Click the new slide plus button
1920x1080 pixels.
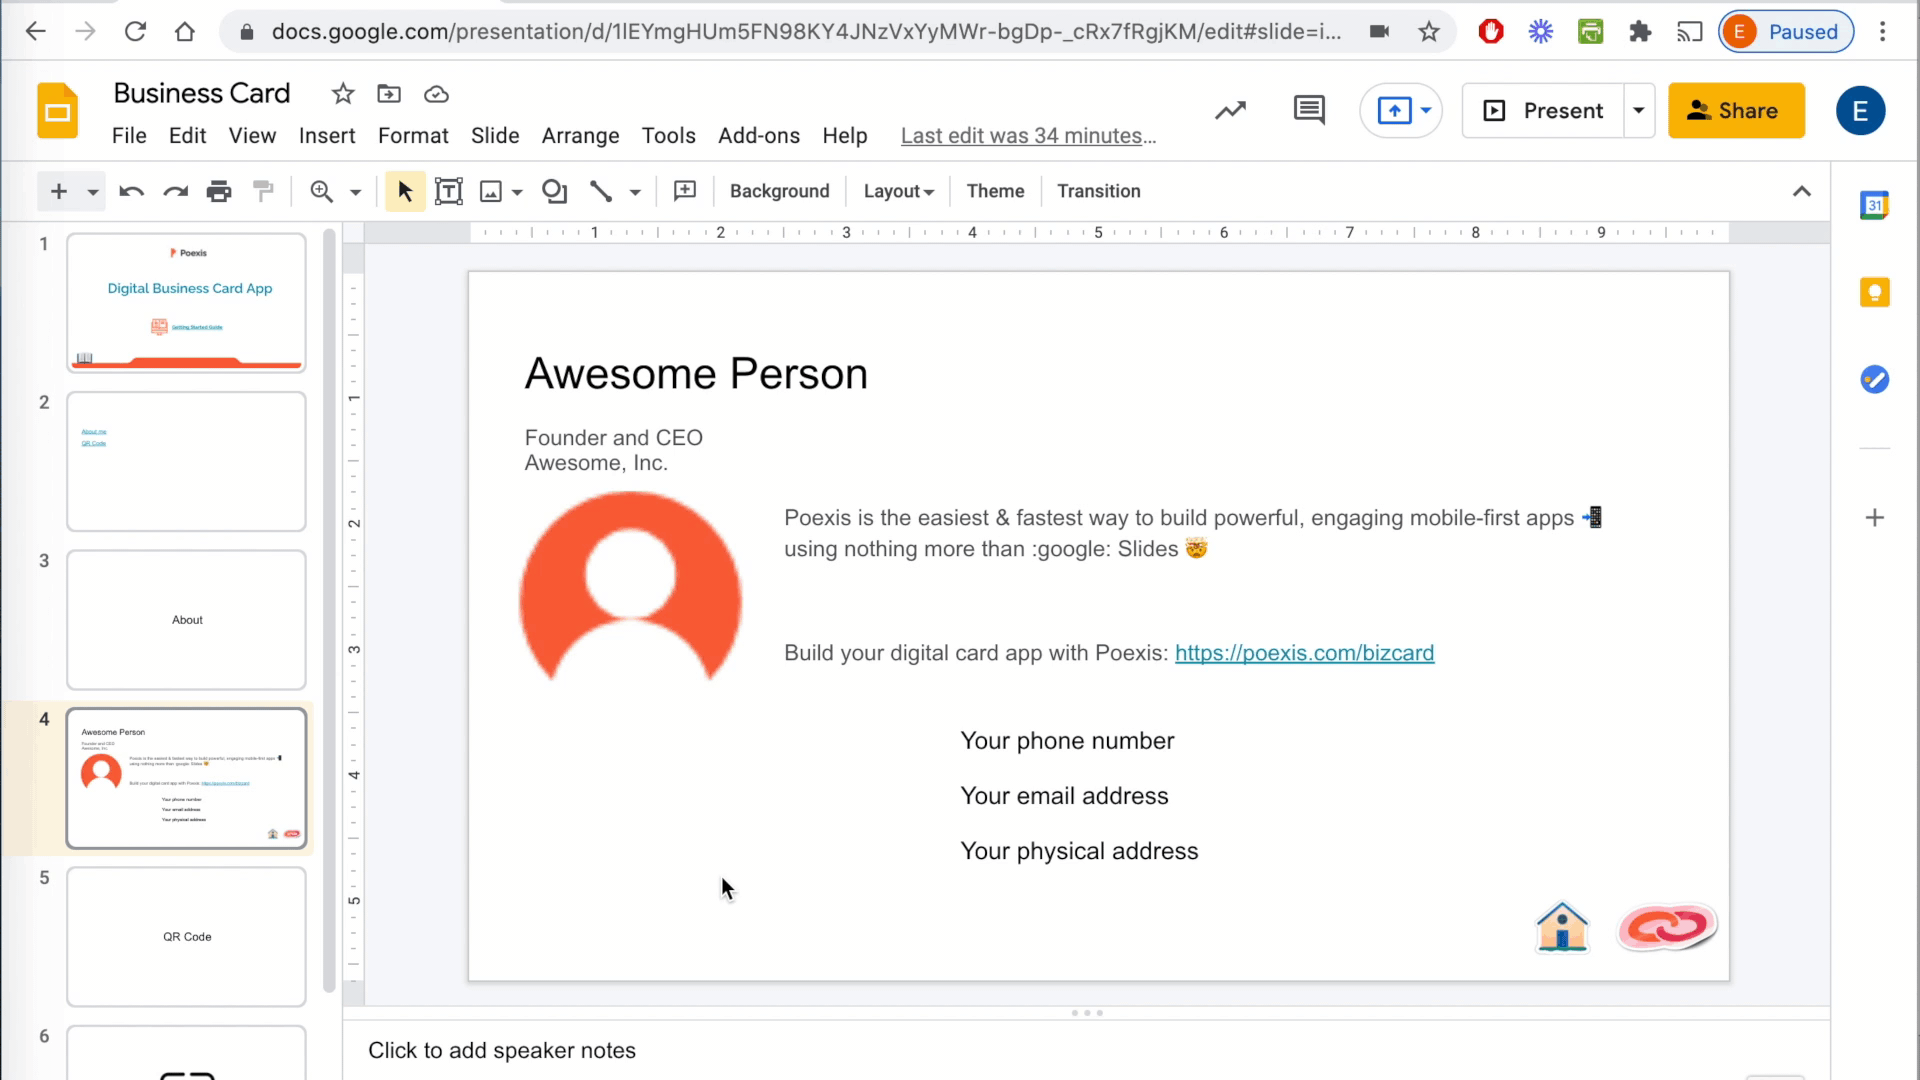coord(59,191)
